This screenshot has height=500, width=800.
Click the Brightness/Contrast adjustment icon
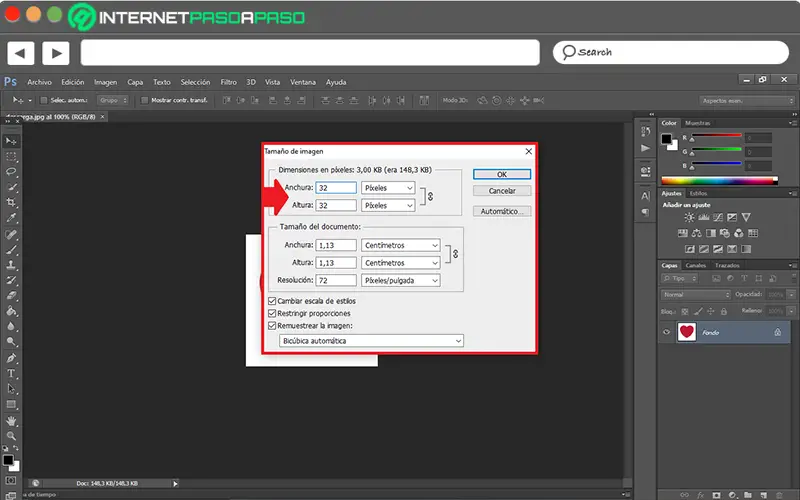pyautogui.click(x=689, y=217)
